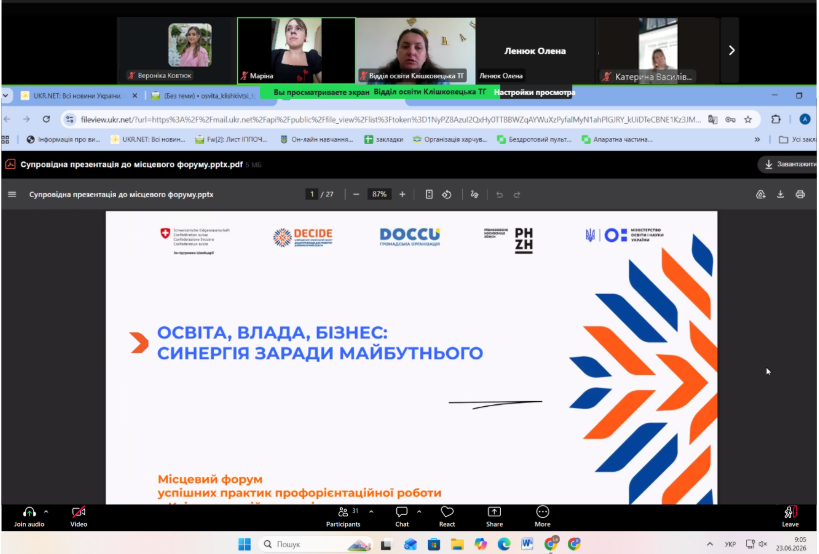Viewport: 819px width, 554px height.
Task: Expand hidden bookmarks with double chevron
Action: [757, 139]
